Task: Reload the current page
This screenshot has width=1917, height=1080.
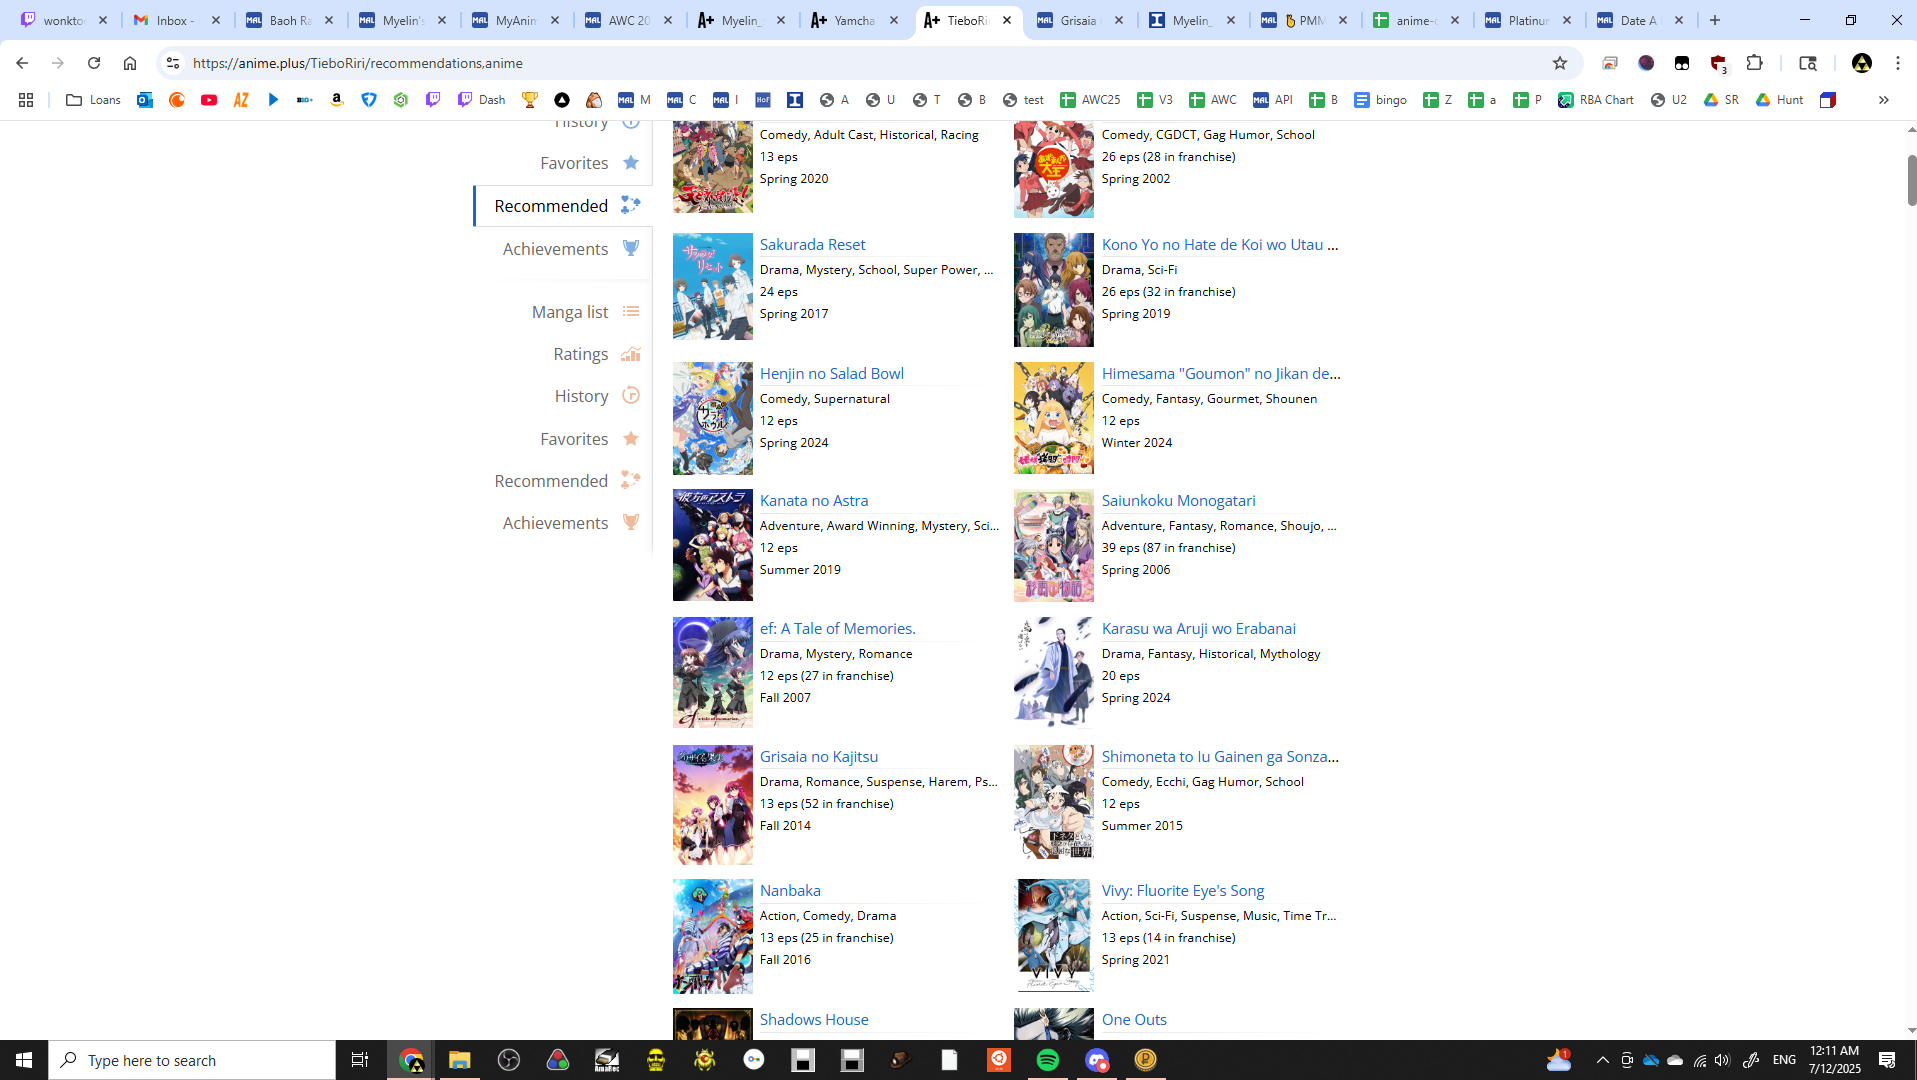Action: pos(94,63)
